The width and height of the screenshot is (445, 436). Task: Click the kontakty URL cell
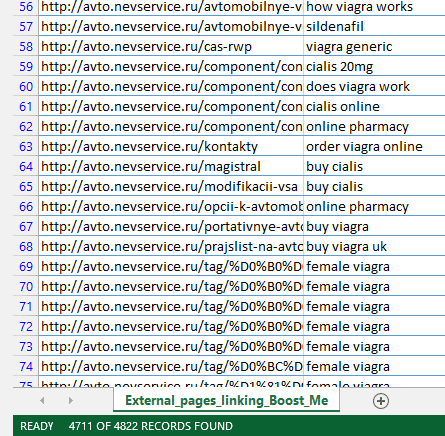(x=171, y=147)
